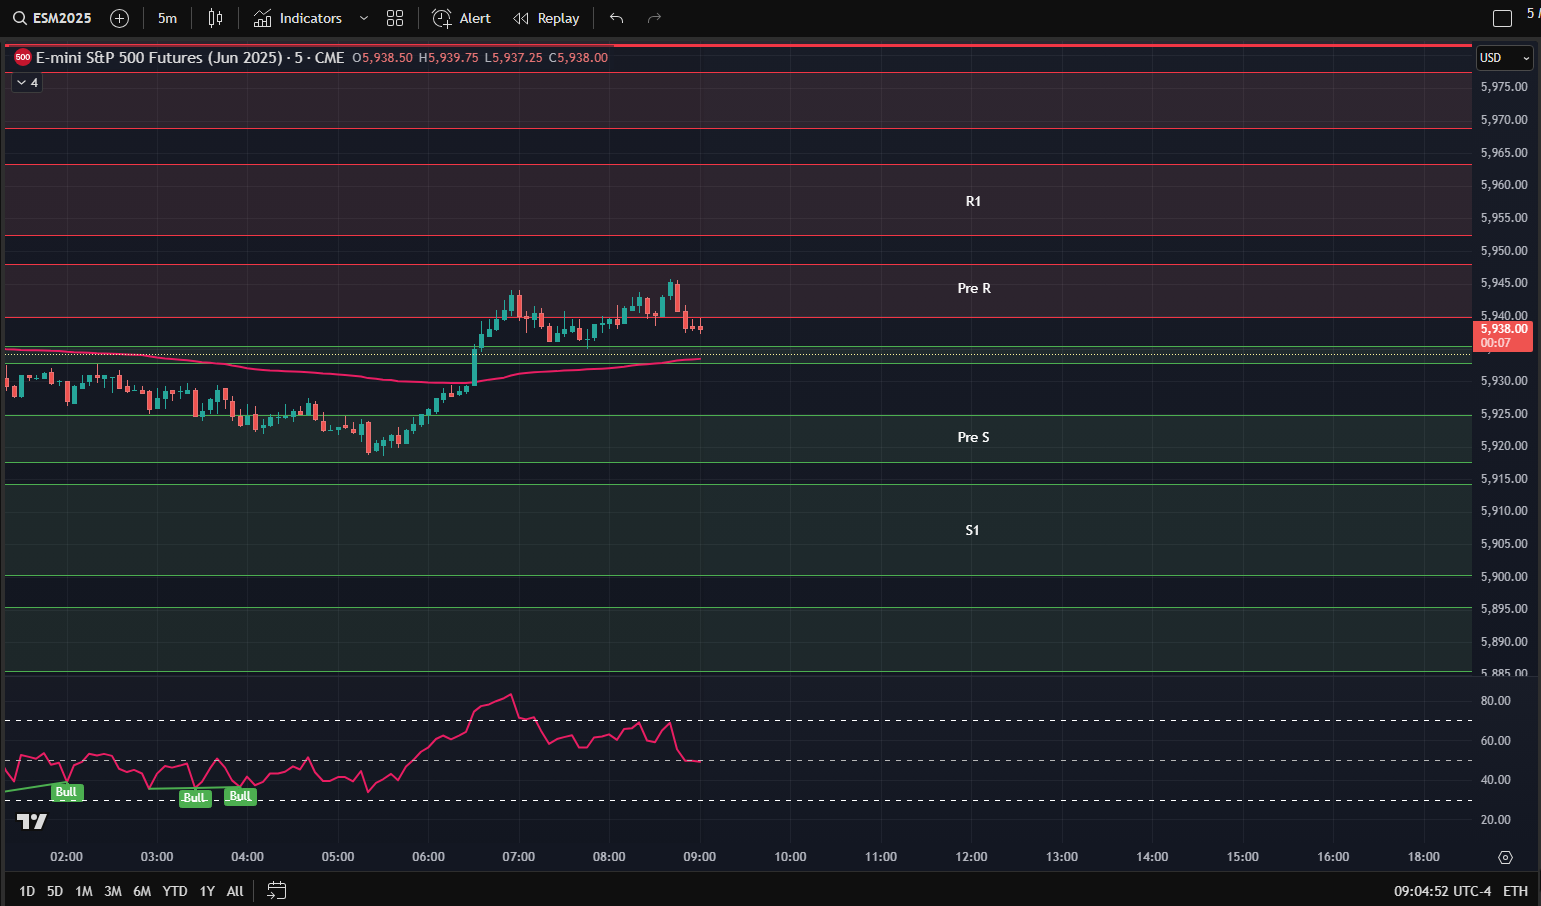Add symbol with the plus icon
1541x906 pixels.
pos(119,18)
